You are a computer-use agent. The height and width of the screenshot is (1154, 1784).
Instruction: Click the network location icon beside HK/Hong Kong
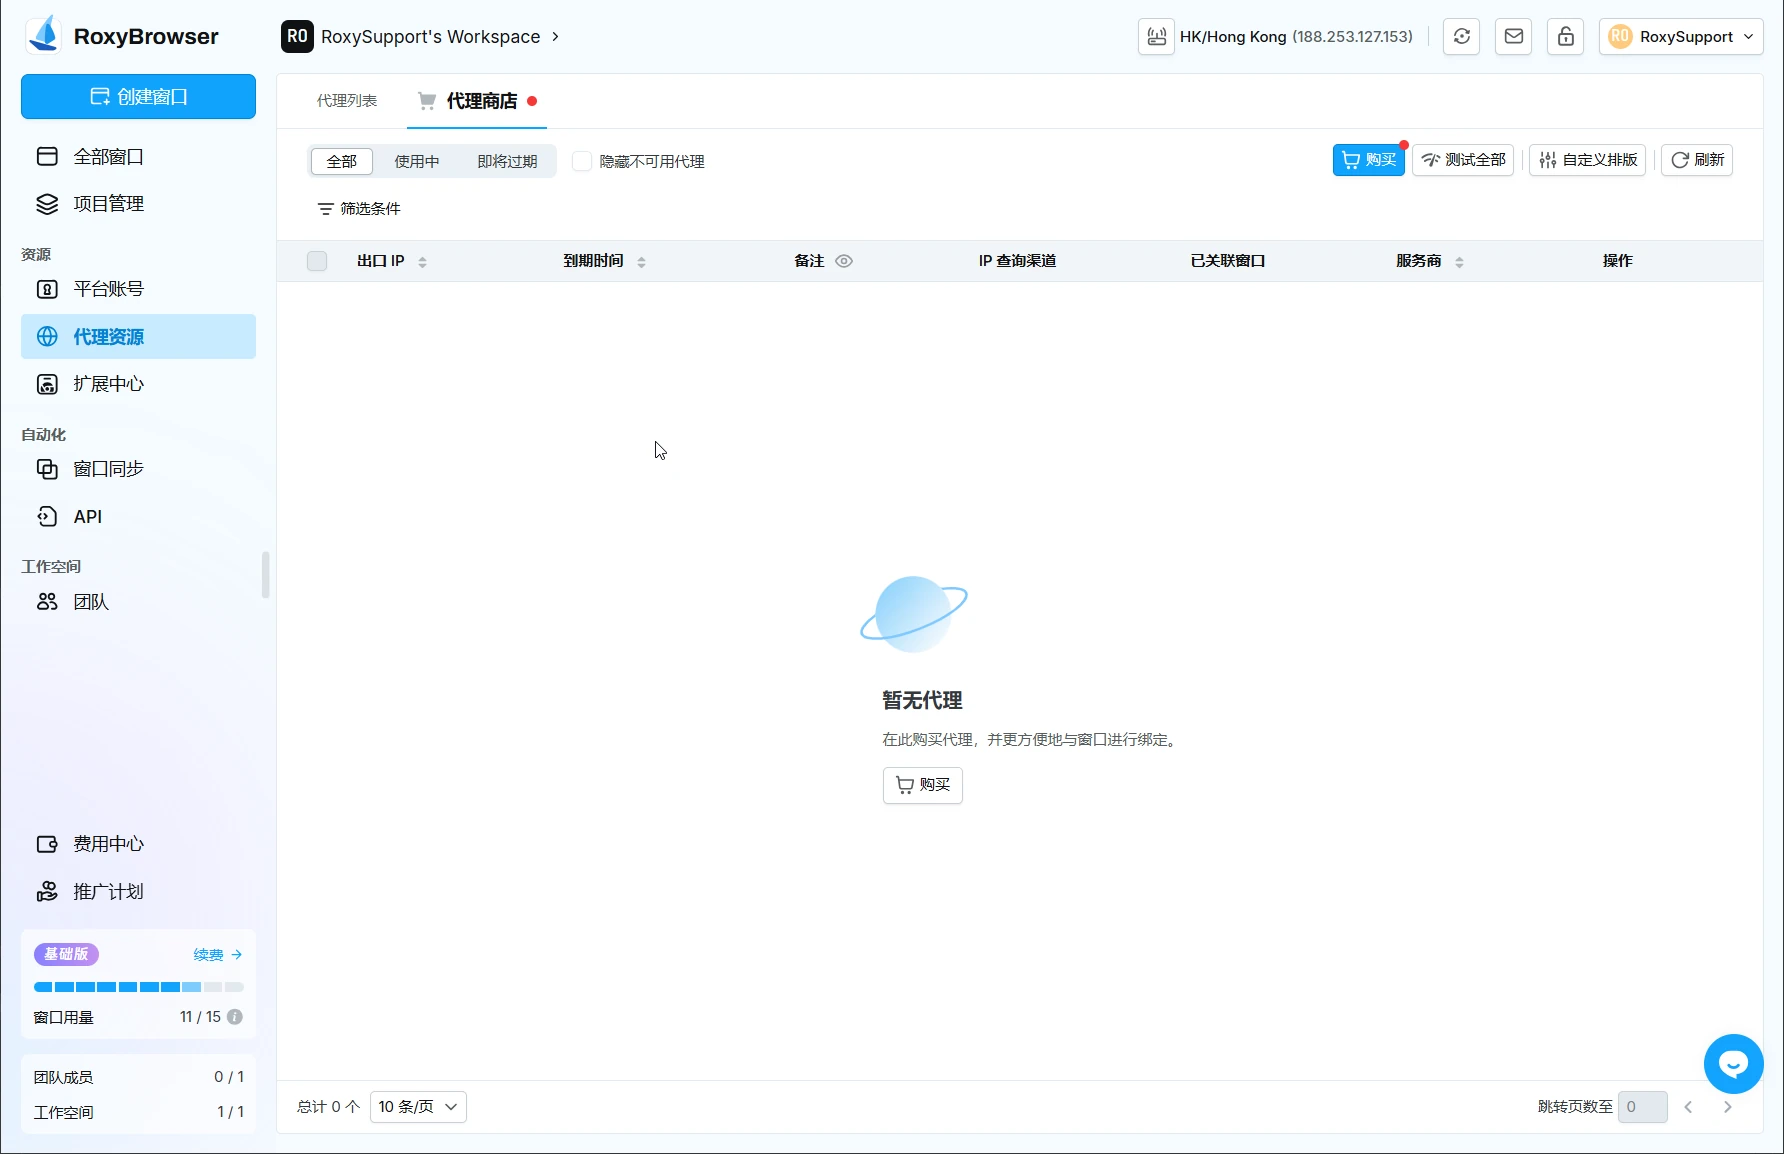click(x=1156, y=37)
